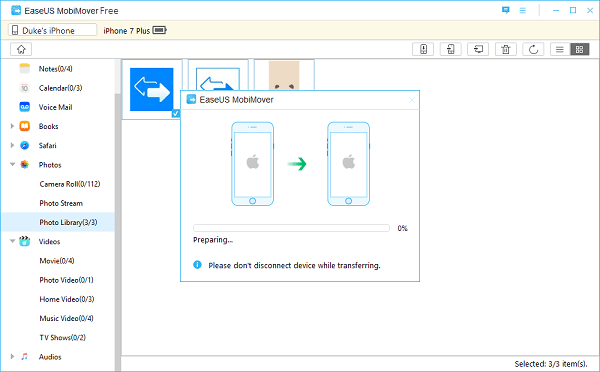Click the dialog's EaseUS MobiMover logo icon
600x372 pixels.
191,100
